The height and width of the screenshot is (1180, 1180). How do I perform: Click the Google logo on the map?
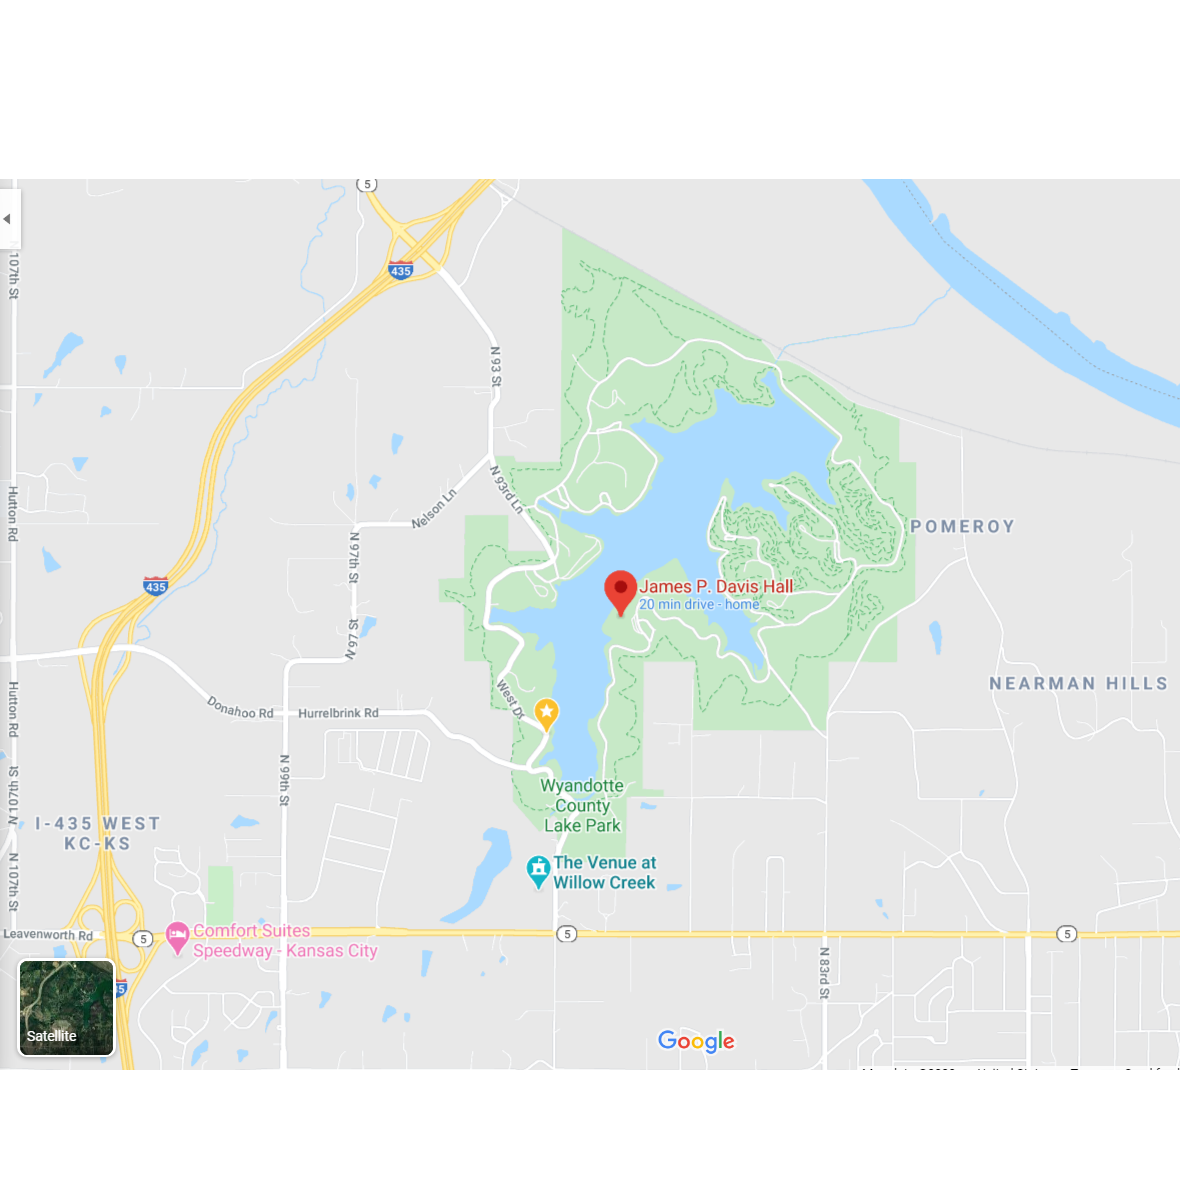(696, 1041)
